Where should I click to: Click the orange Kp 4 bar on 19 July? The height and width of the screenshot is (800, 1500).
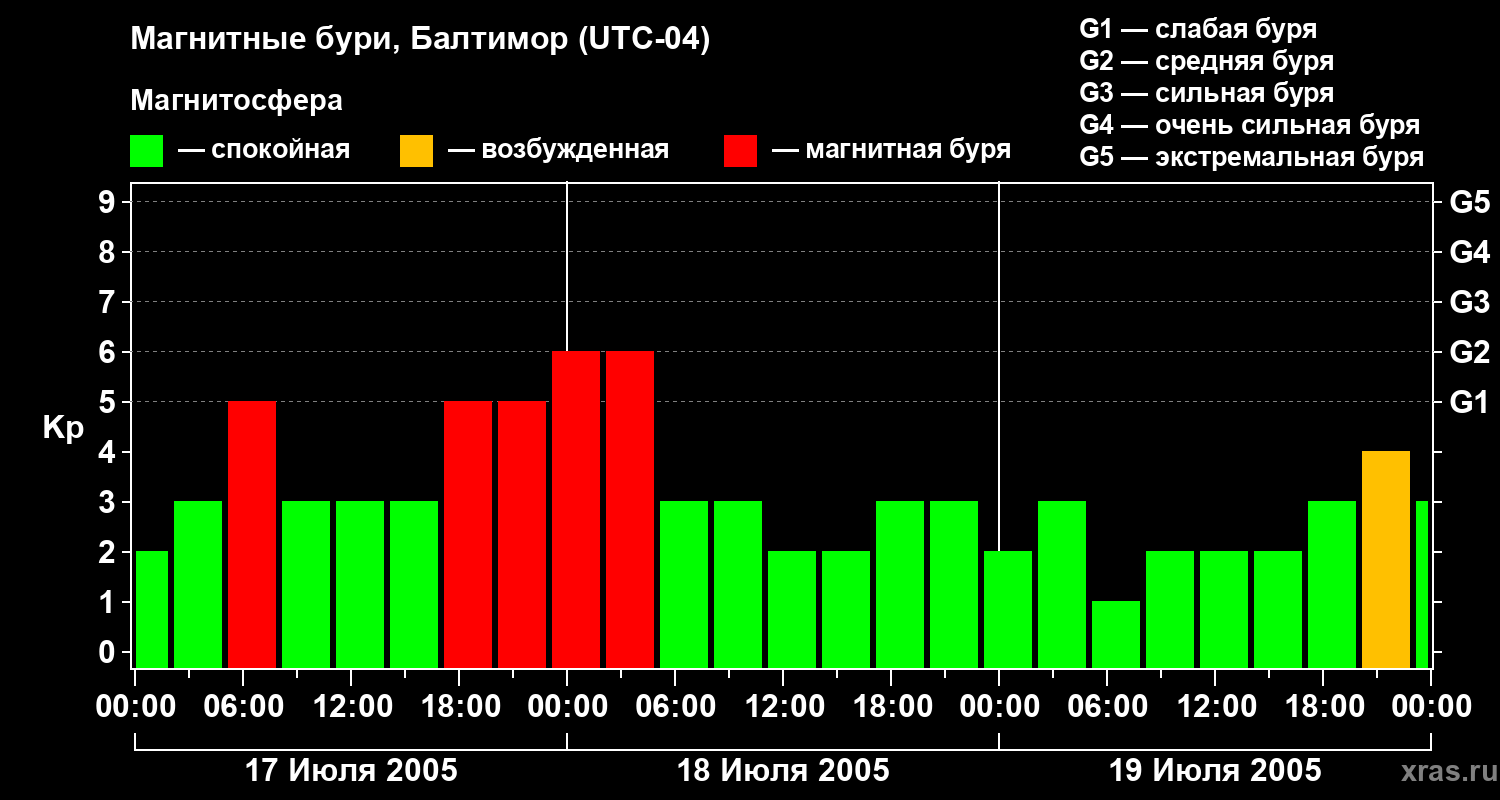coord(1386,560)
